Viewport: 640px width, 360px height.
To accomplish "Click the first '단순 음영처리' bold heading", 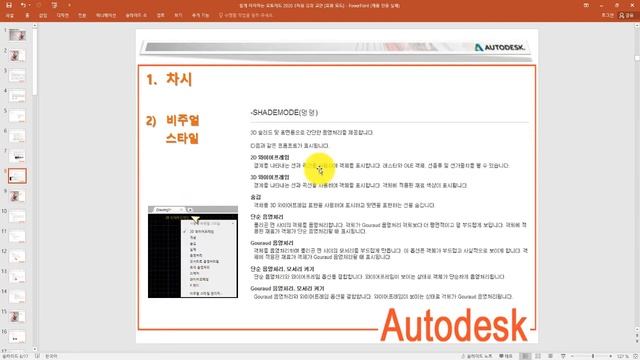I will pos(267,217).
